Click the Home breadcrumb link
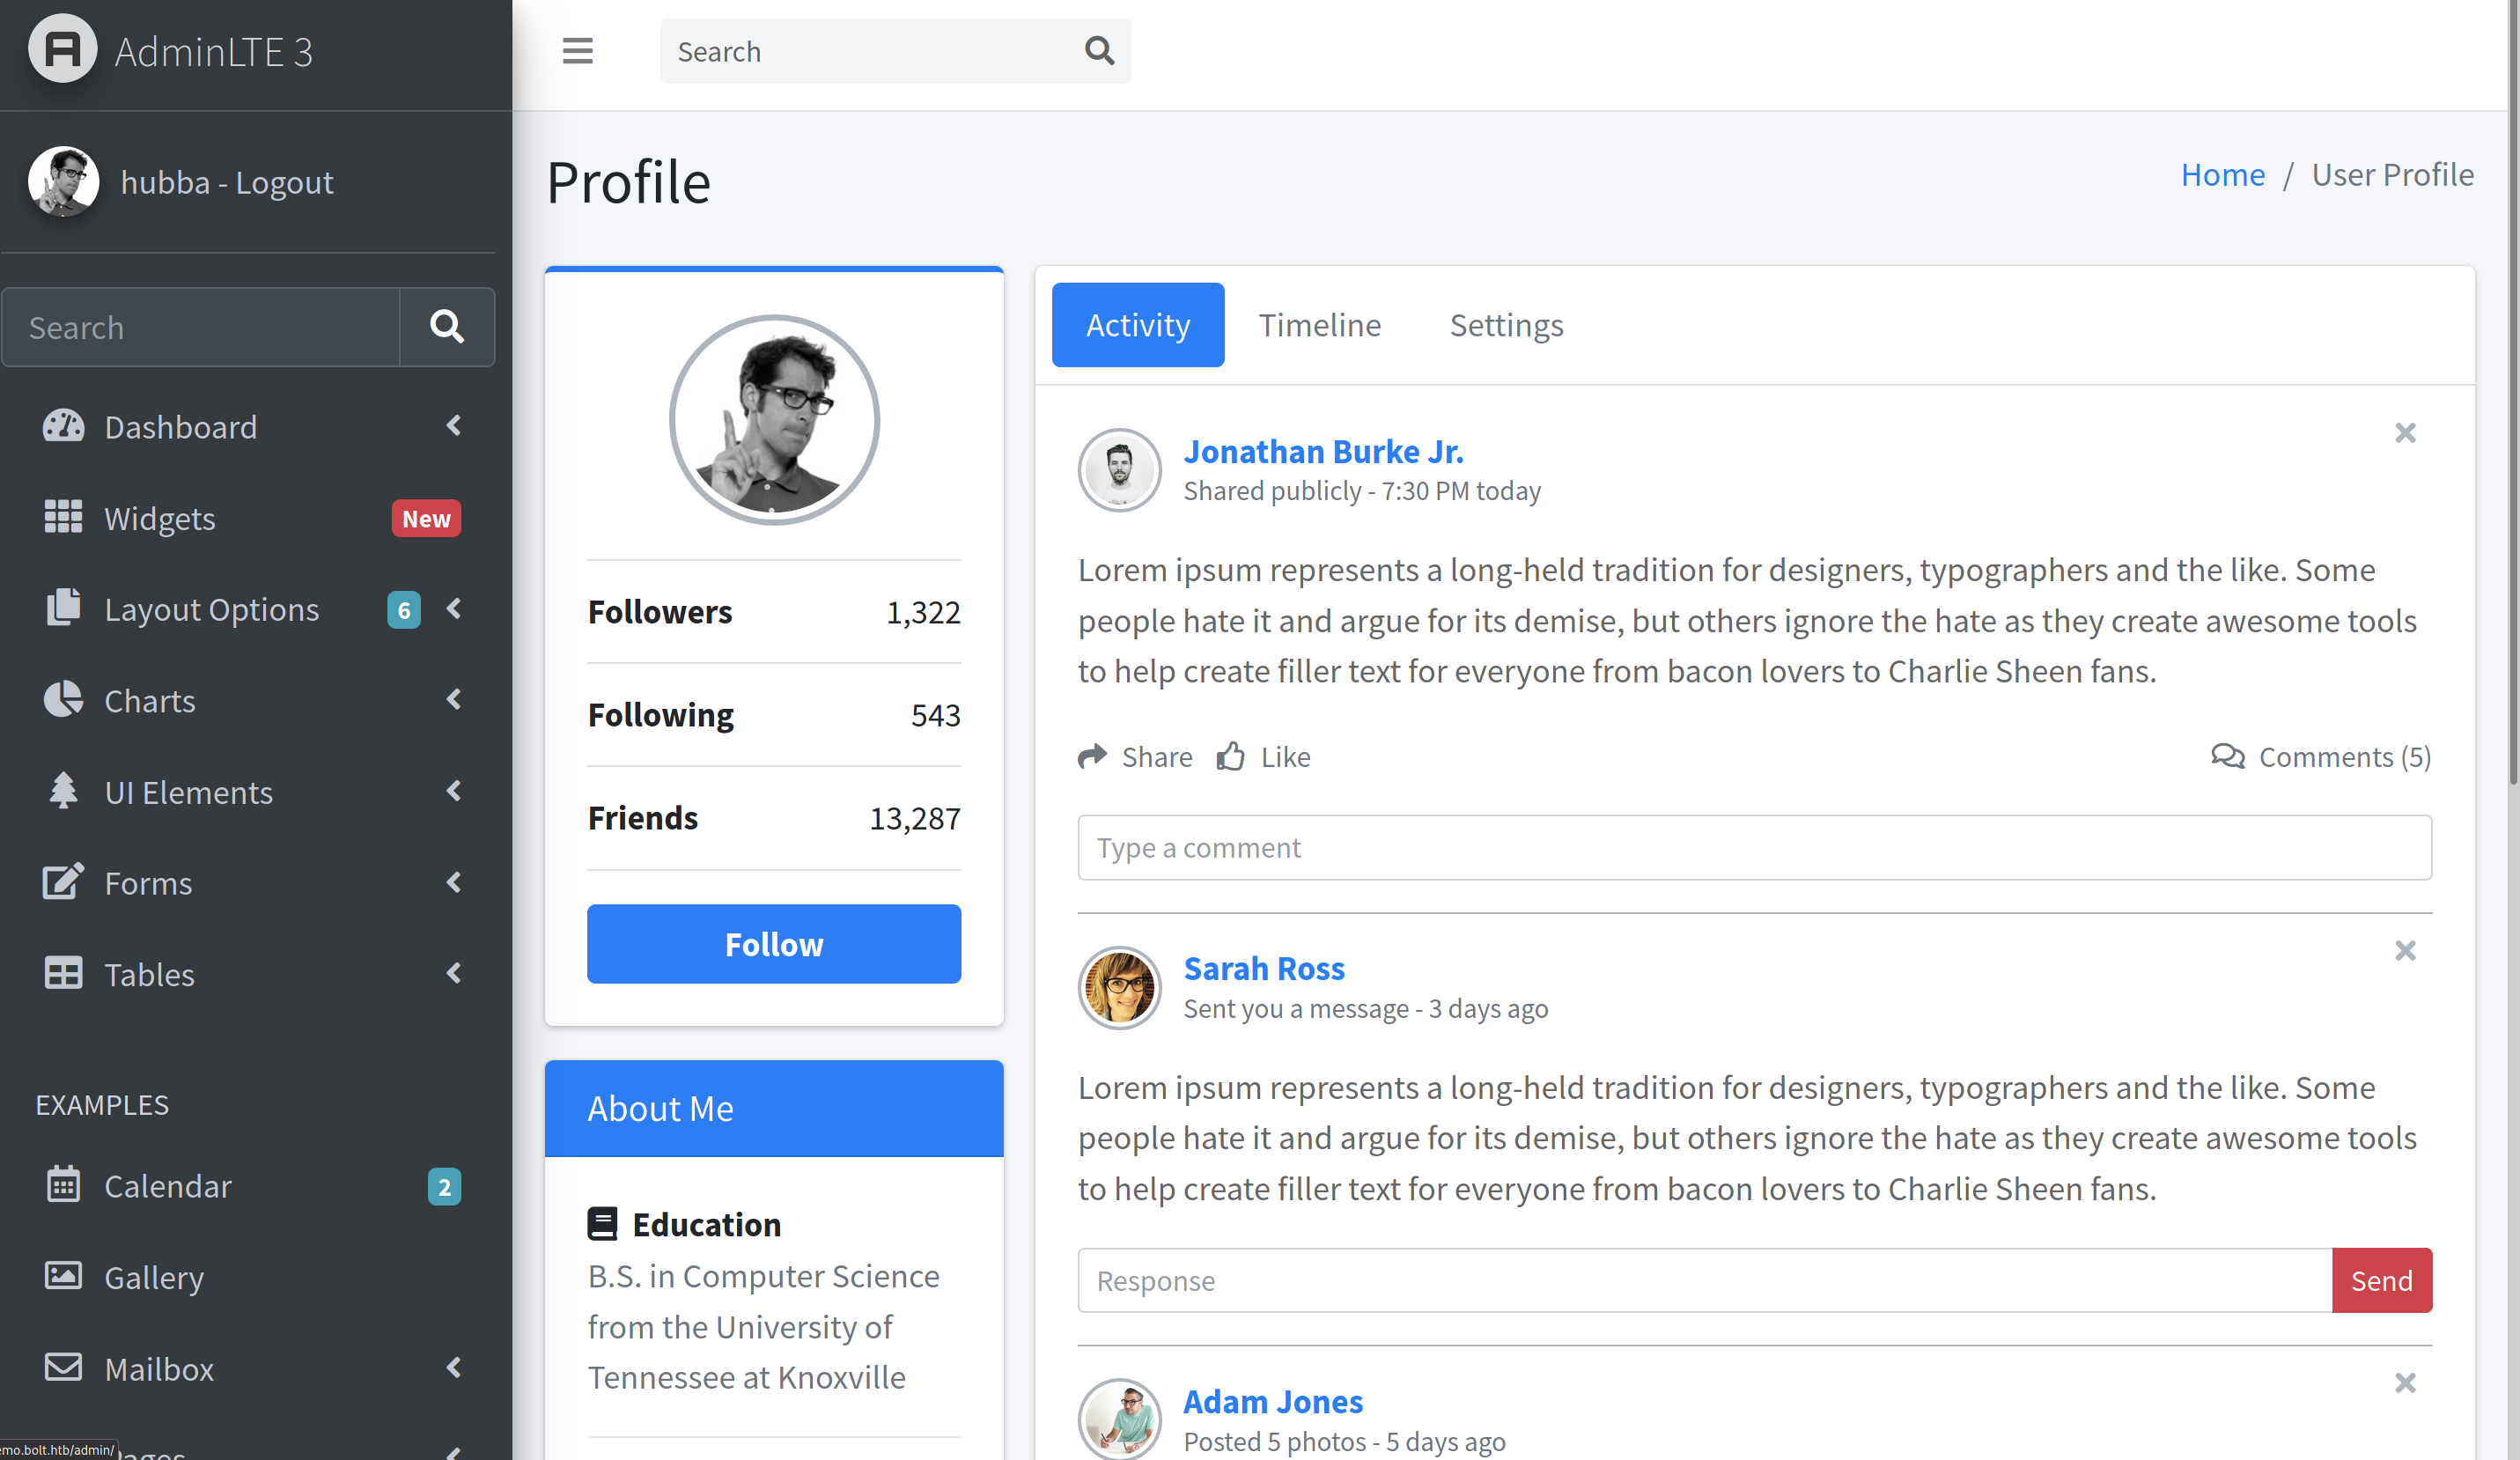2520x1460 pixels. coord(2222,175)
